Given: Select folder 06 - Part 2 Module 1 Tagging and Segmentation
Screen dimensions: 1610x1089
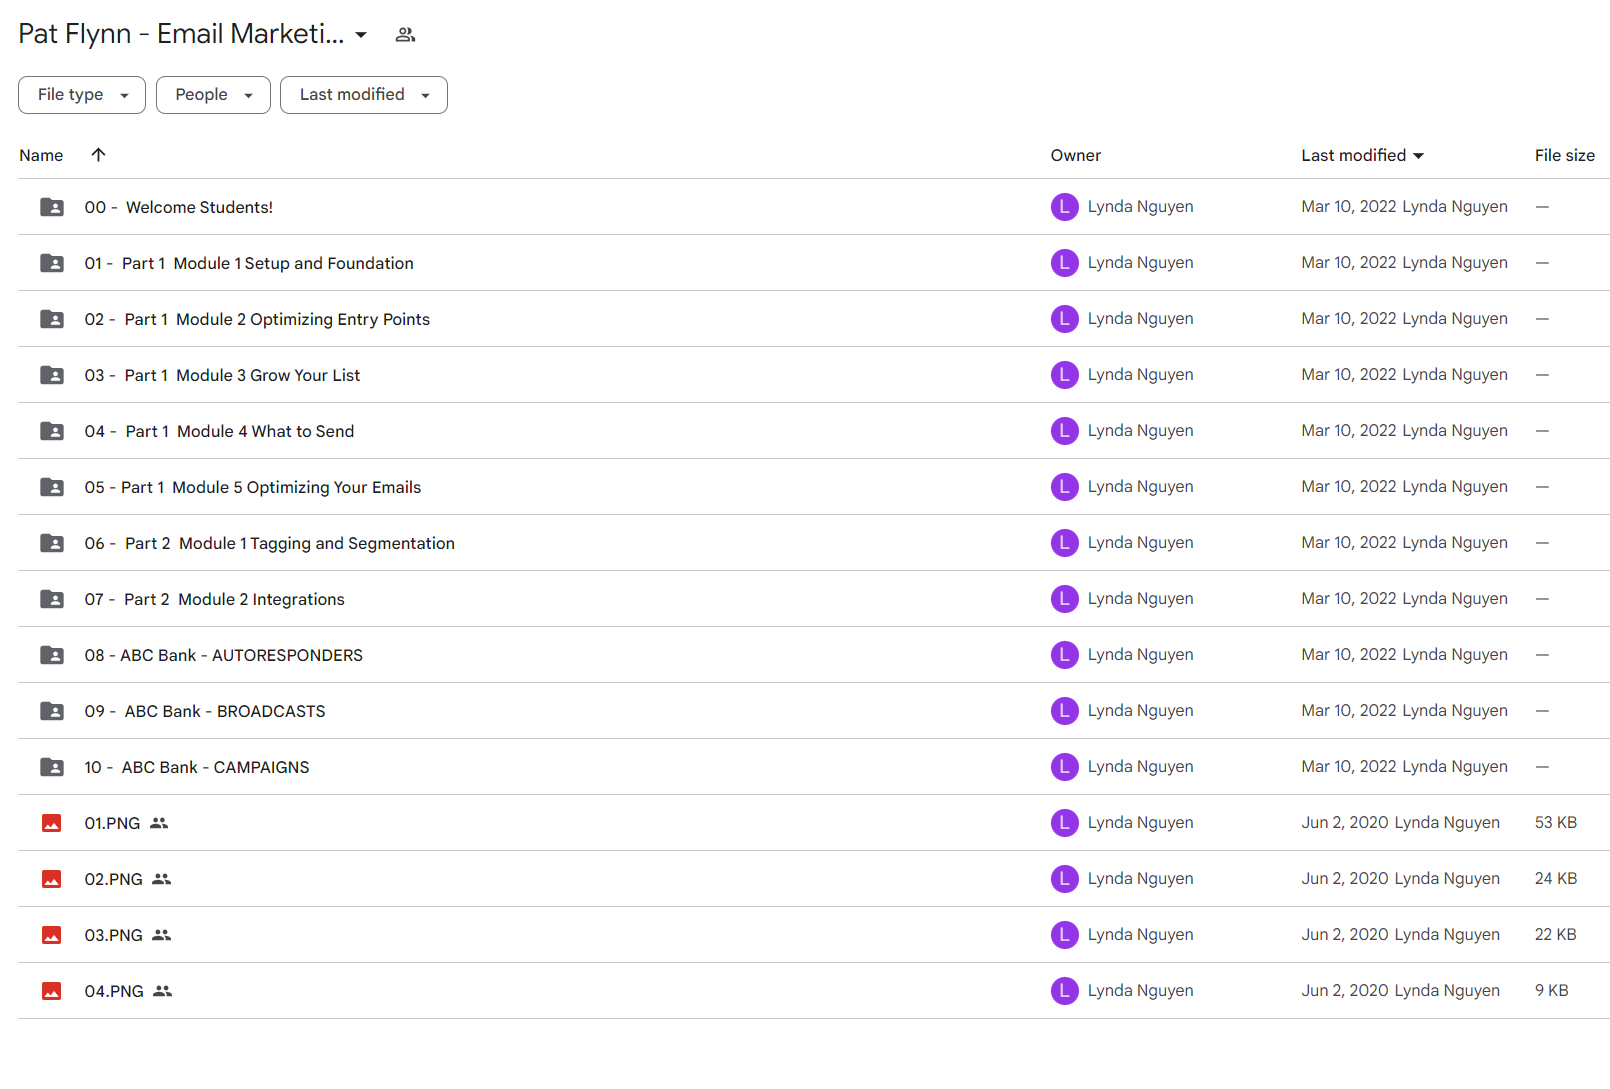Looking at the screenshot, I should tap(269, 543).
